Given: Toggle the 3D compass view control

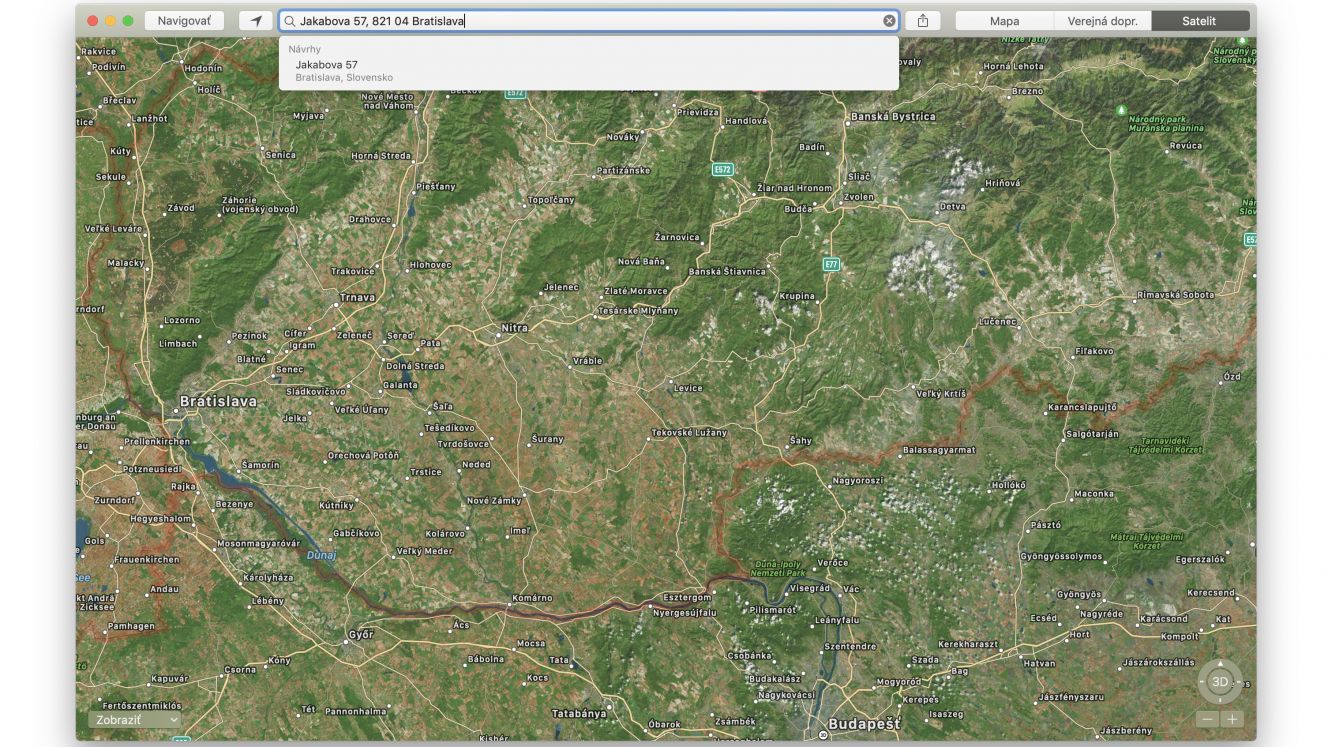Looking at the screenshot, I should (1220, 682).
